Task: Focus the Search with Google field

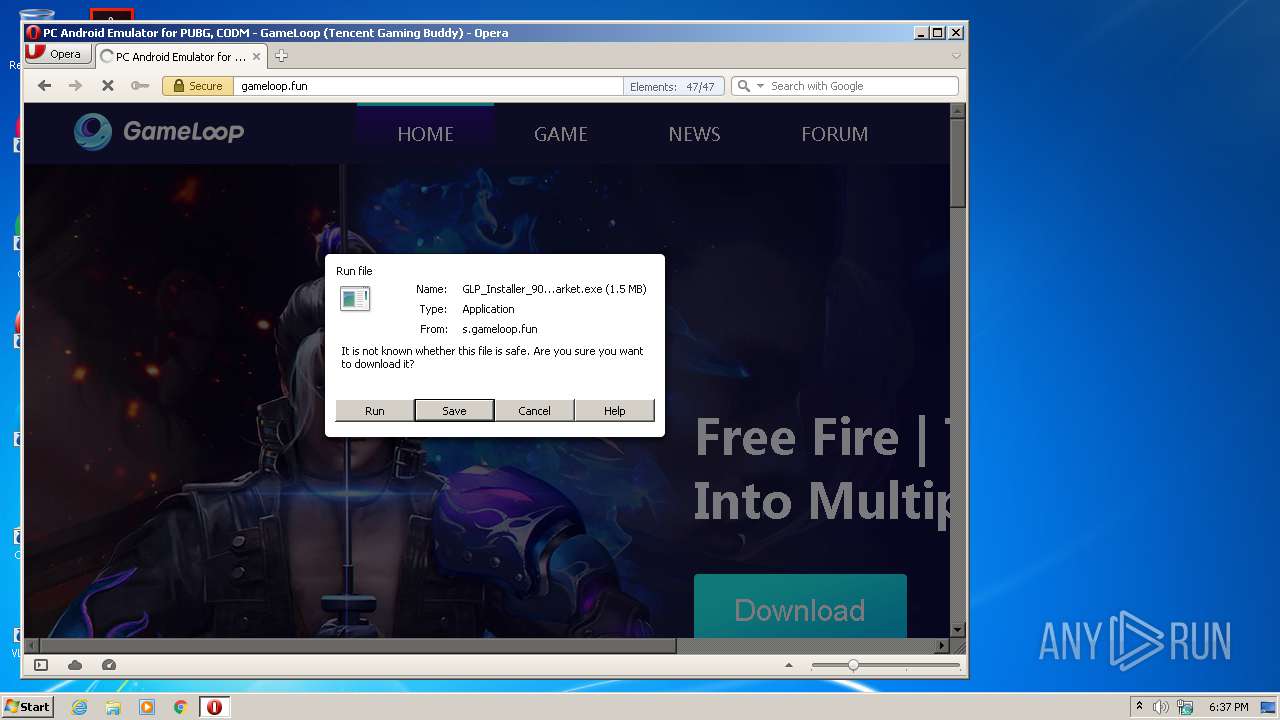Action: click(862, 86)
